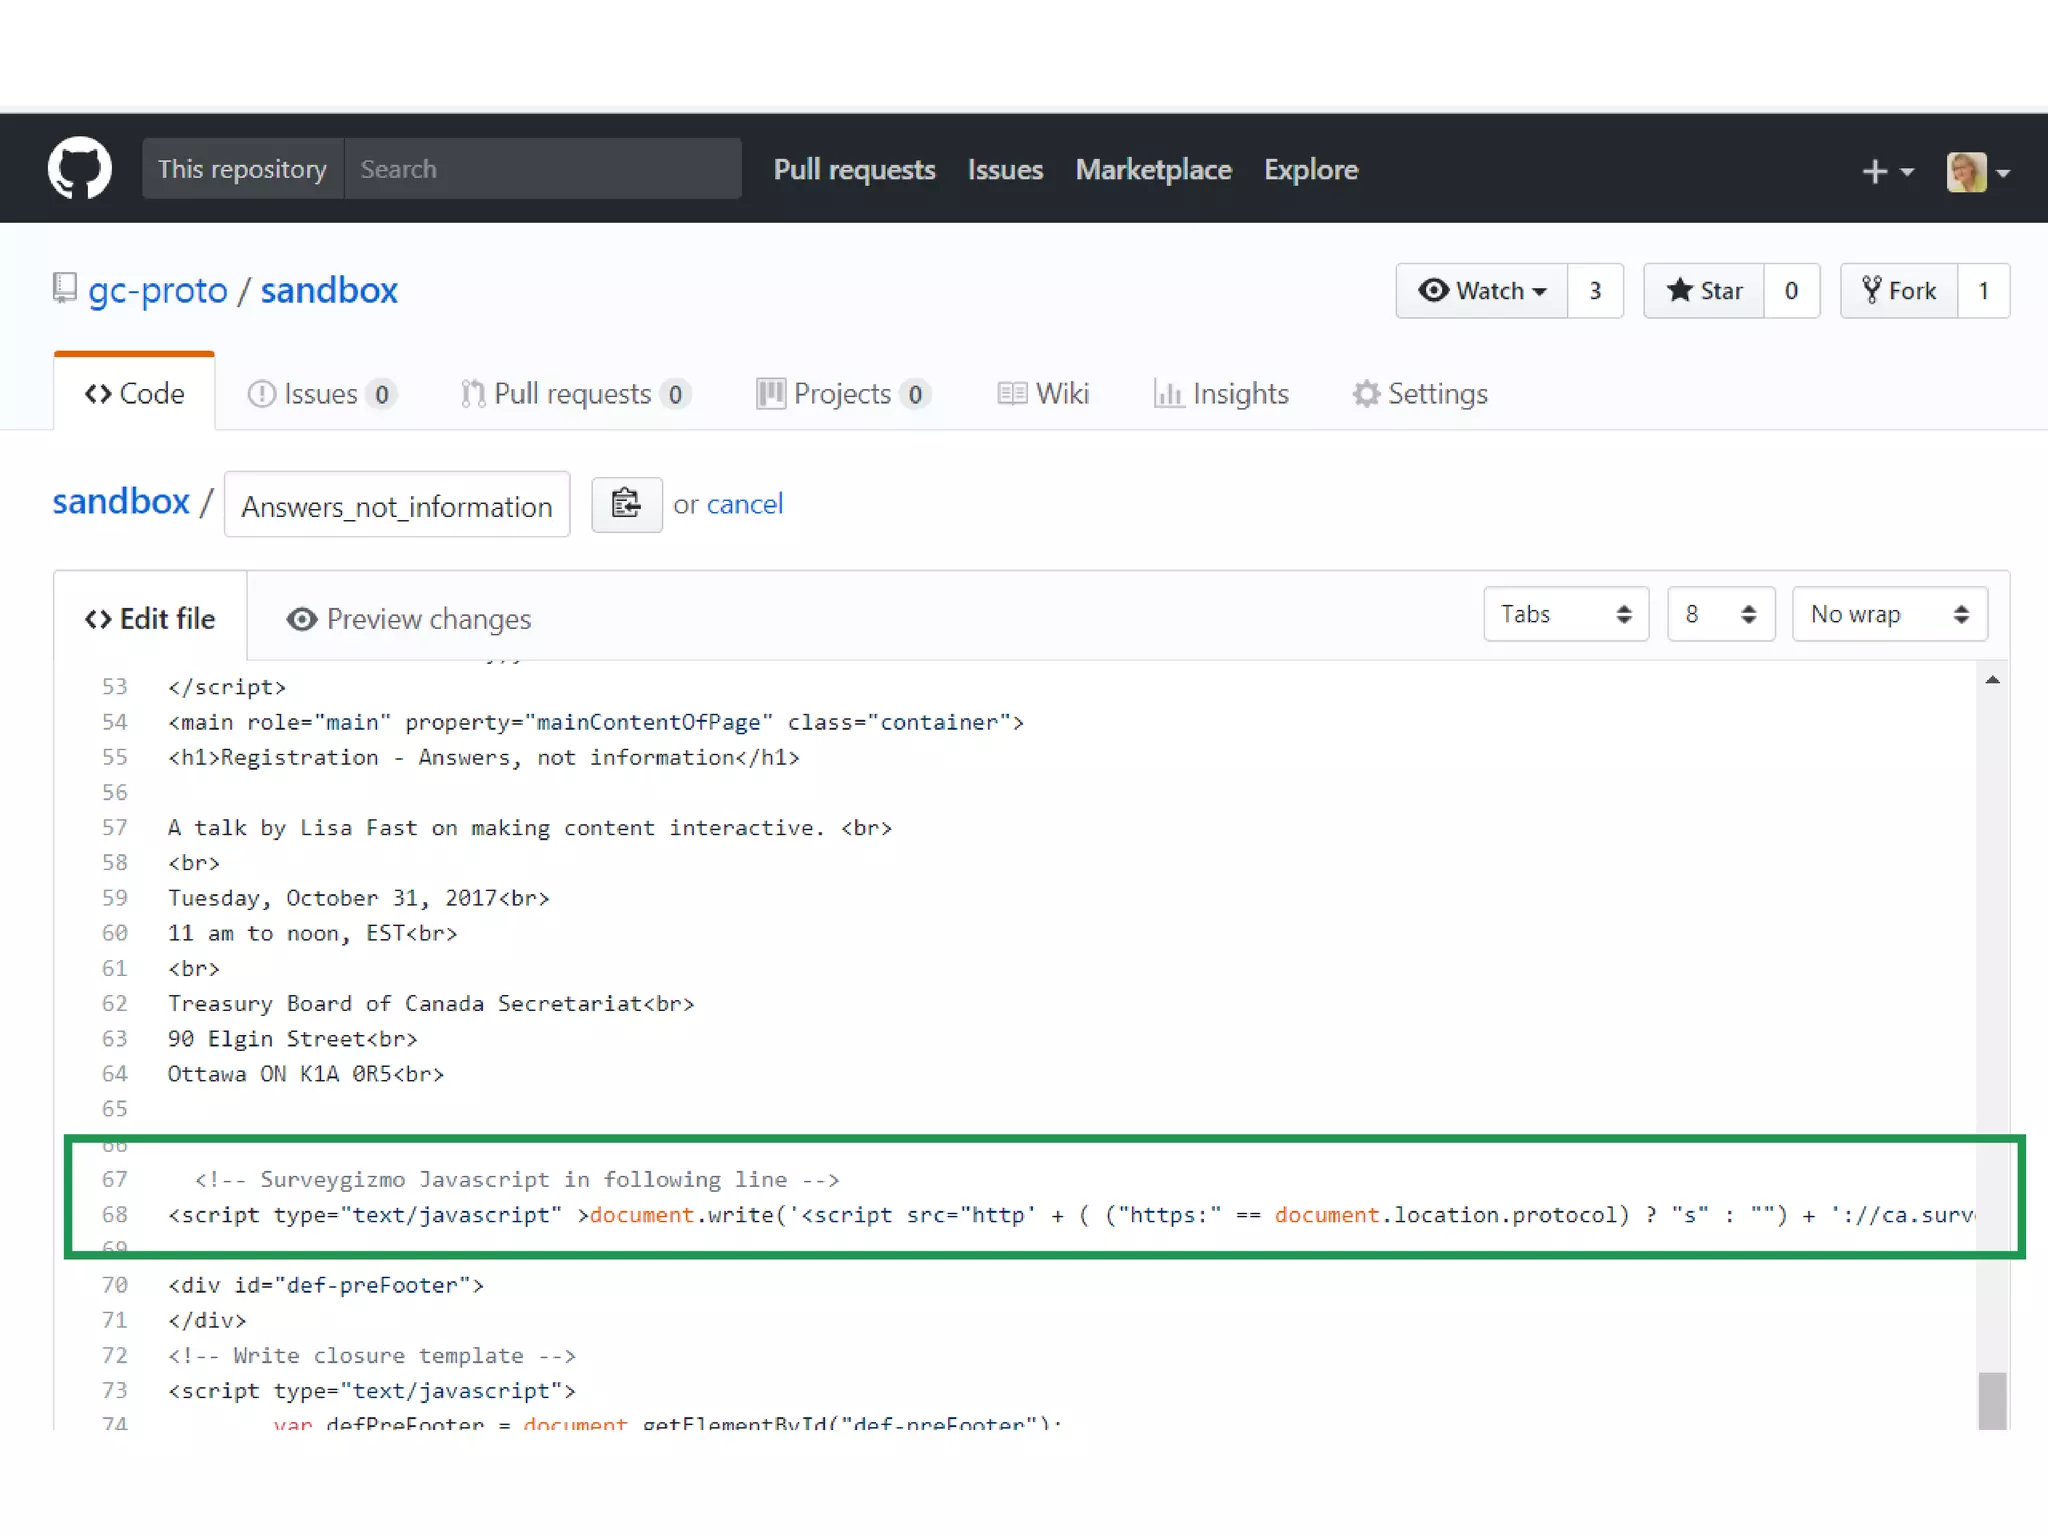
Task: Click the filename input field
Action: point(397,506)
